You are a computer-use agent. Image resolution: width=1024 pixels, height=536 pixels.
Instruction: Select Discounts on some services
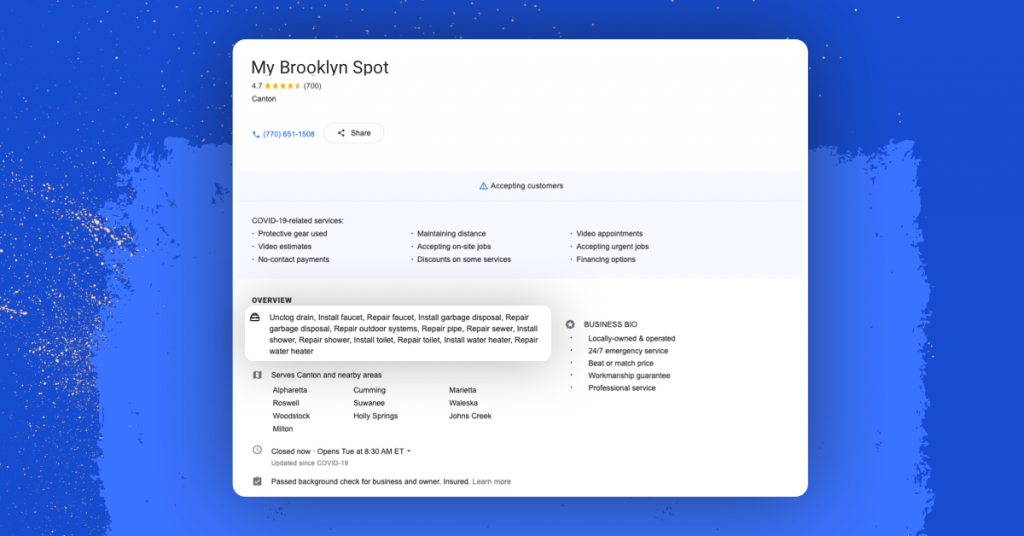point(464,260)
